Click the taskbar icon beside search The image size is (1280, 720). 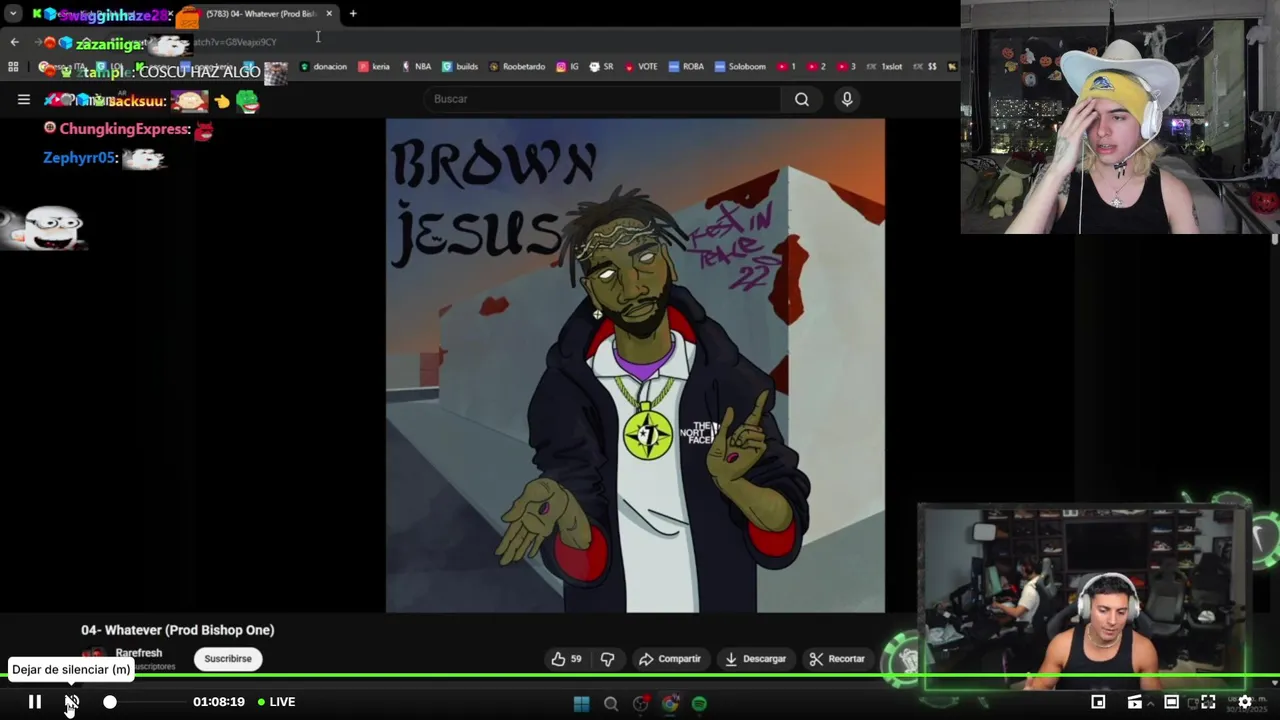(641, 704)
